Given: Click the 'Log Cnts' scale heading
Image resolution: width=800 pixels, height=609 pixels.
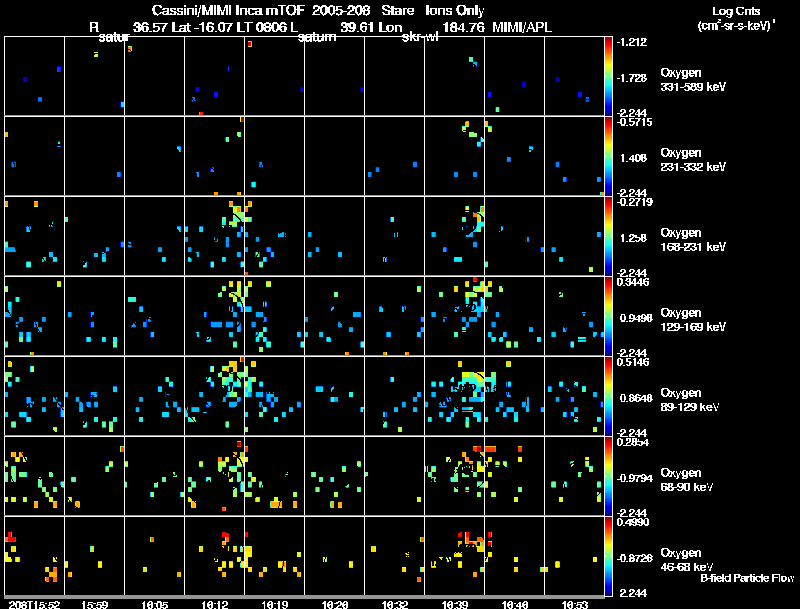Looking at the screenshot, I should coord(736,11).
